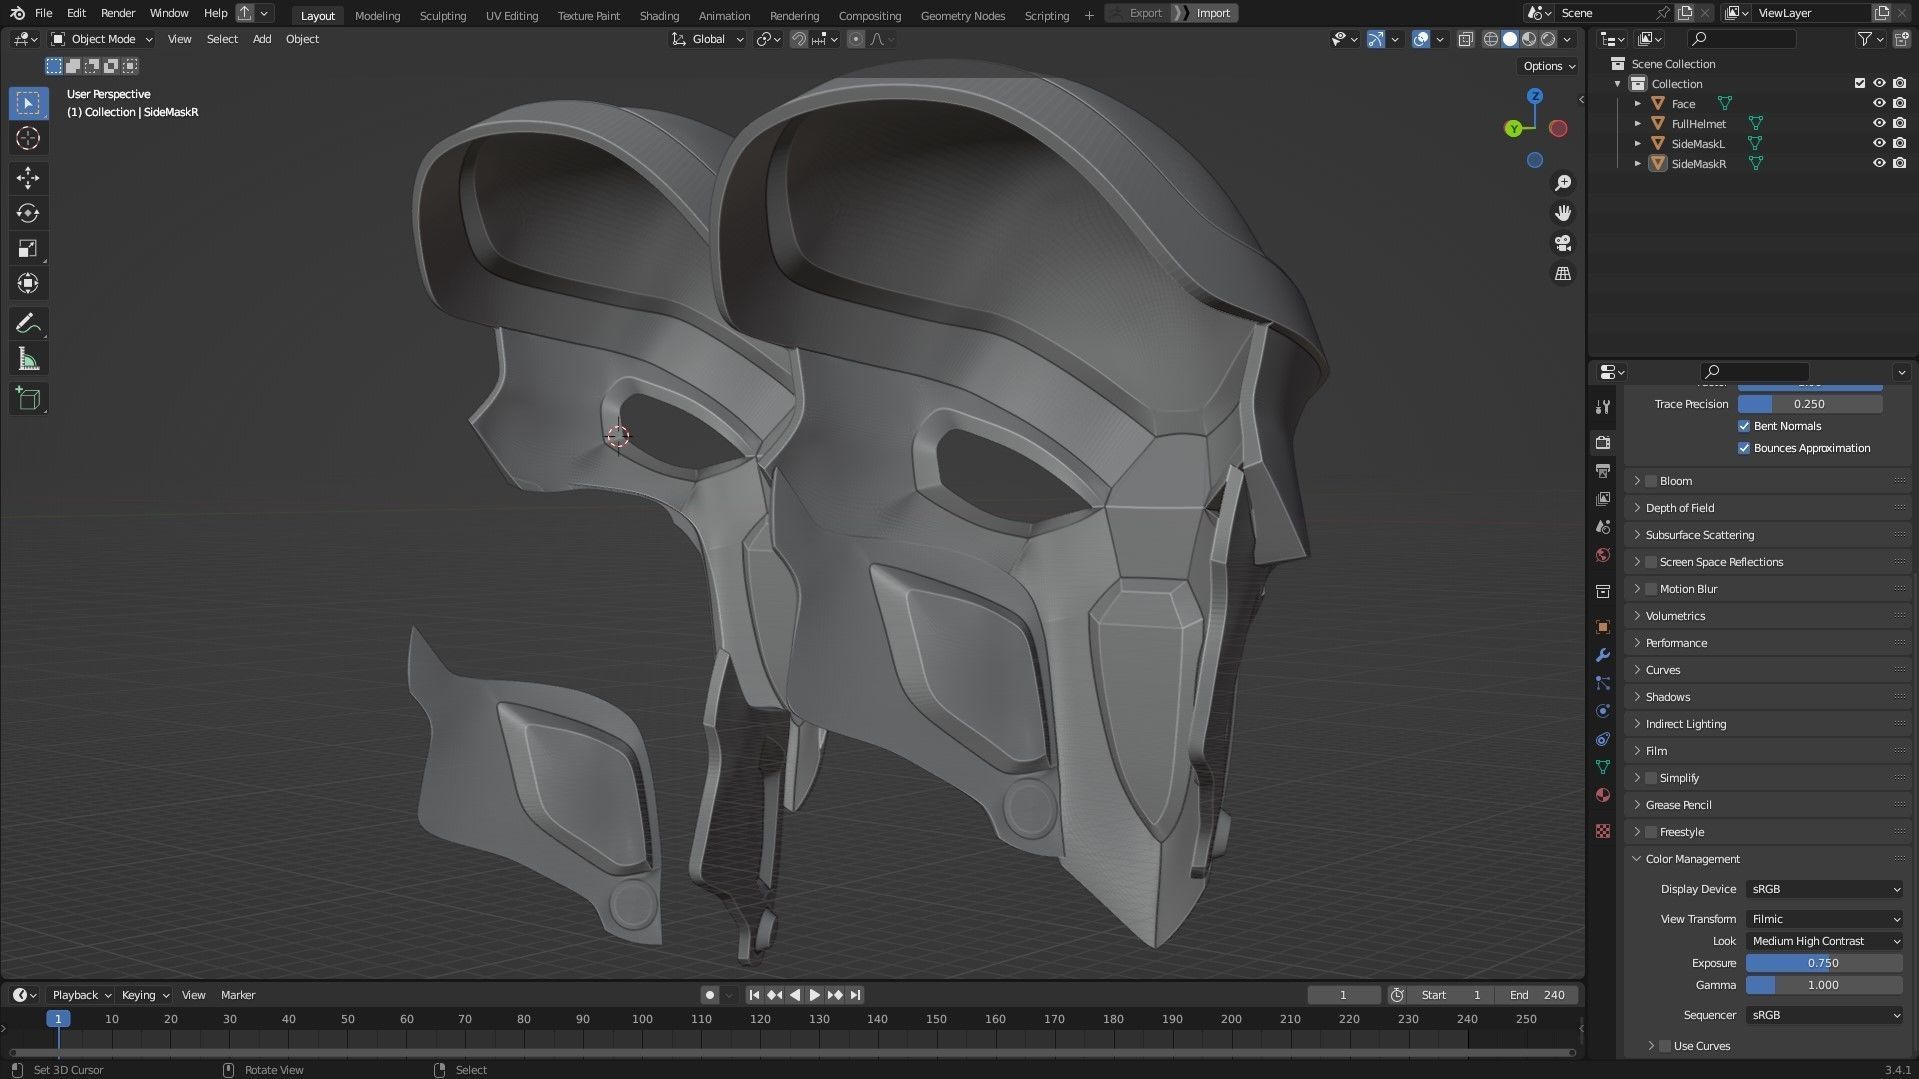
Task: Select the Move tool in toolbar
Action: [x=28, y=178]
